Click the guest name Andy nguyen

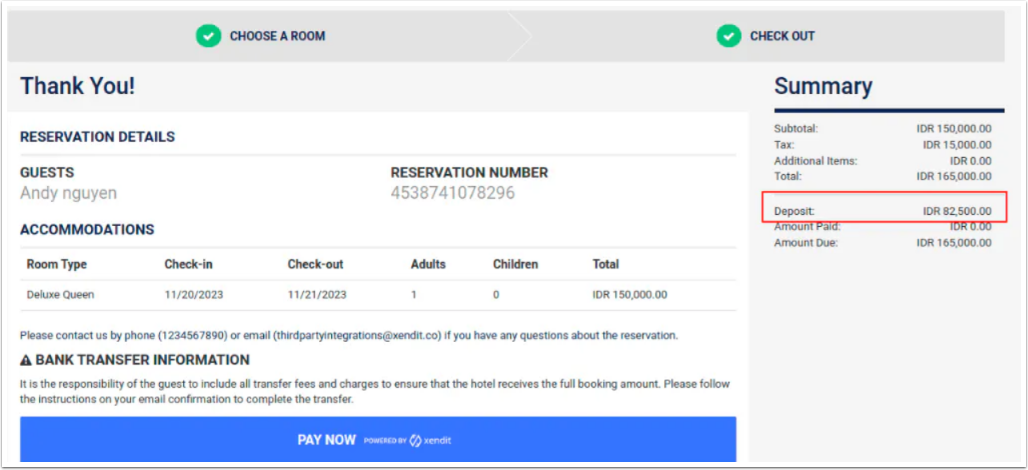coord(68,193)
